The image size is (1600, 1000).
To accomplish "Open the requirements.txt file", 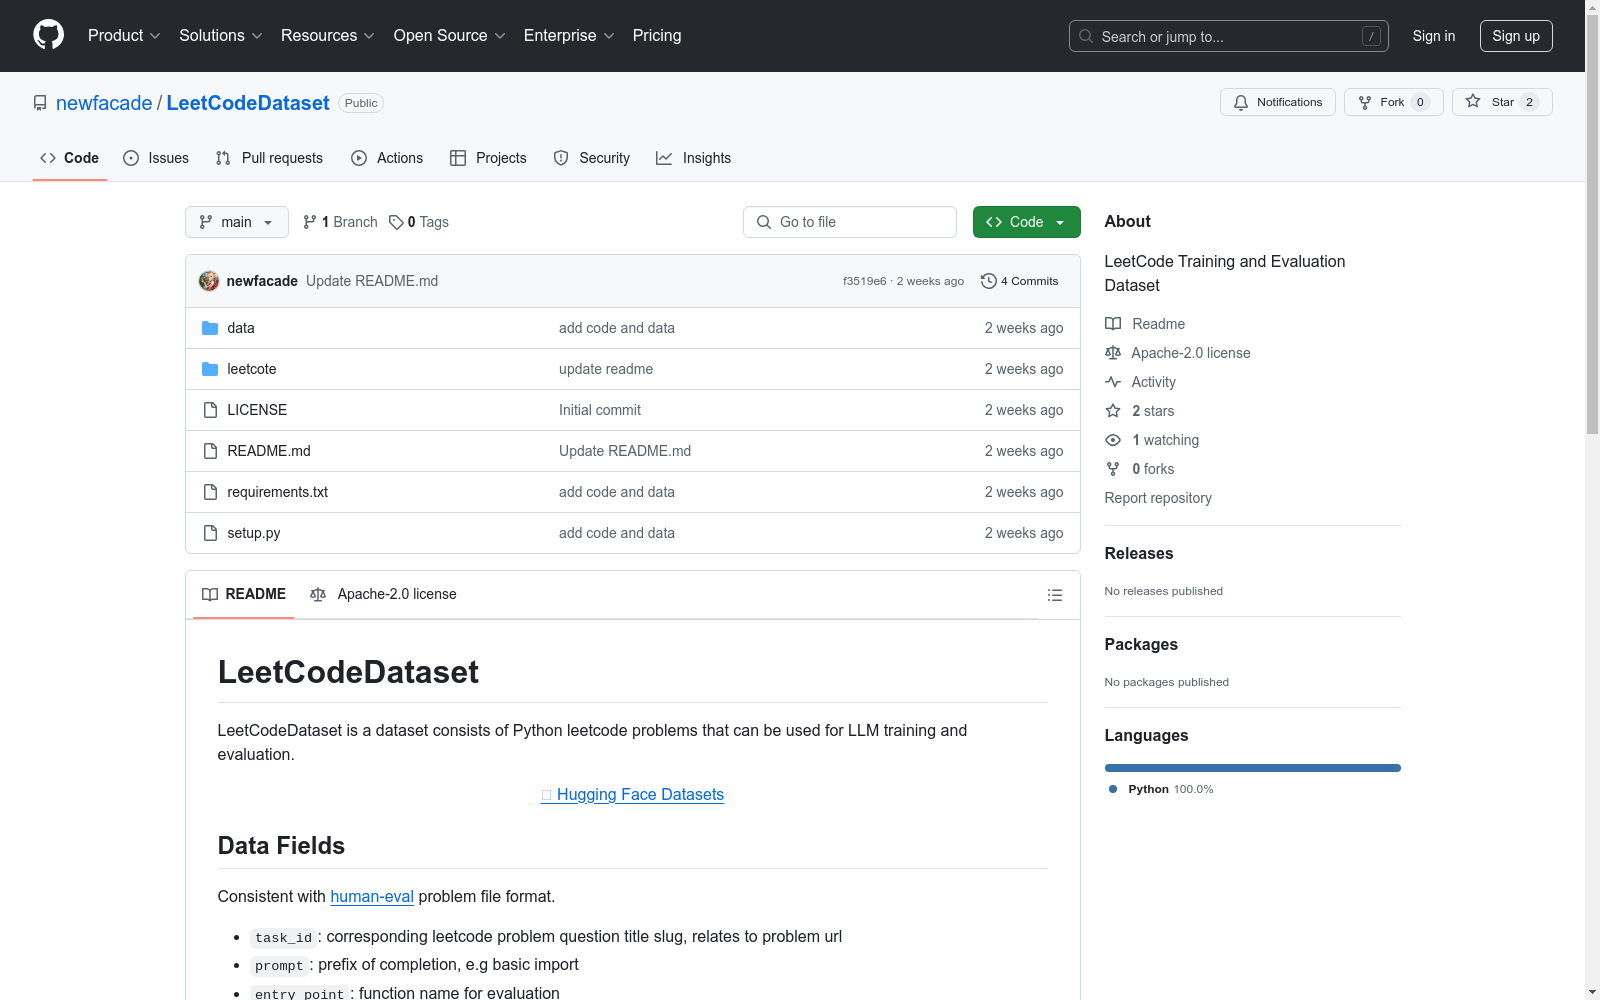I will (278, 492).
